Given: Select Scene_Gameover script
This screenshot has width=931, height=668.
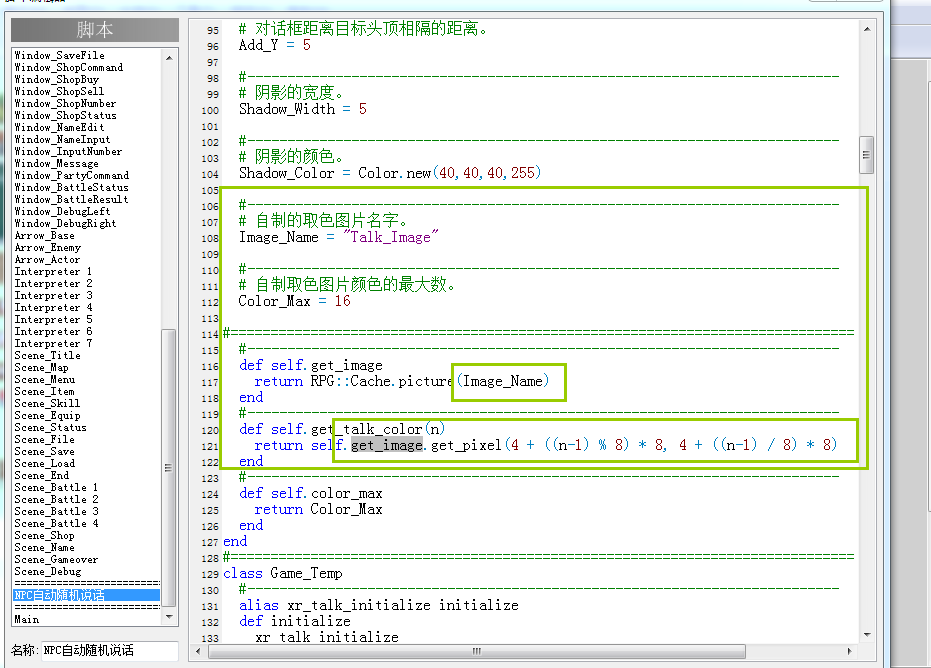Looking at the screenshot, I should 56,559.
